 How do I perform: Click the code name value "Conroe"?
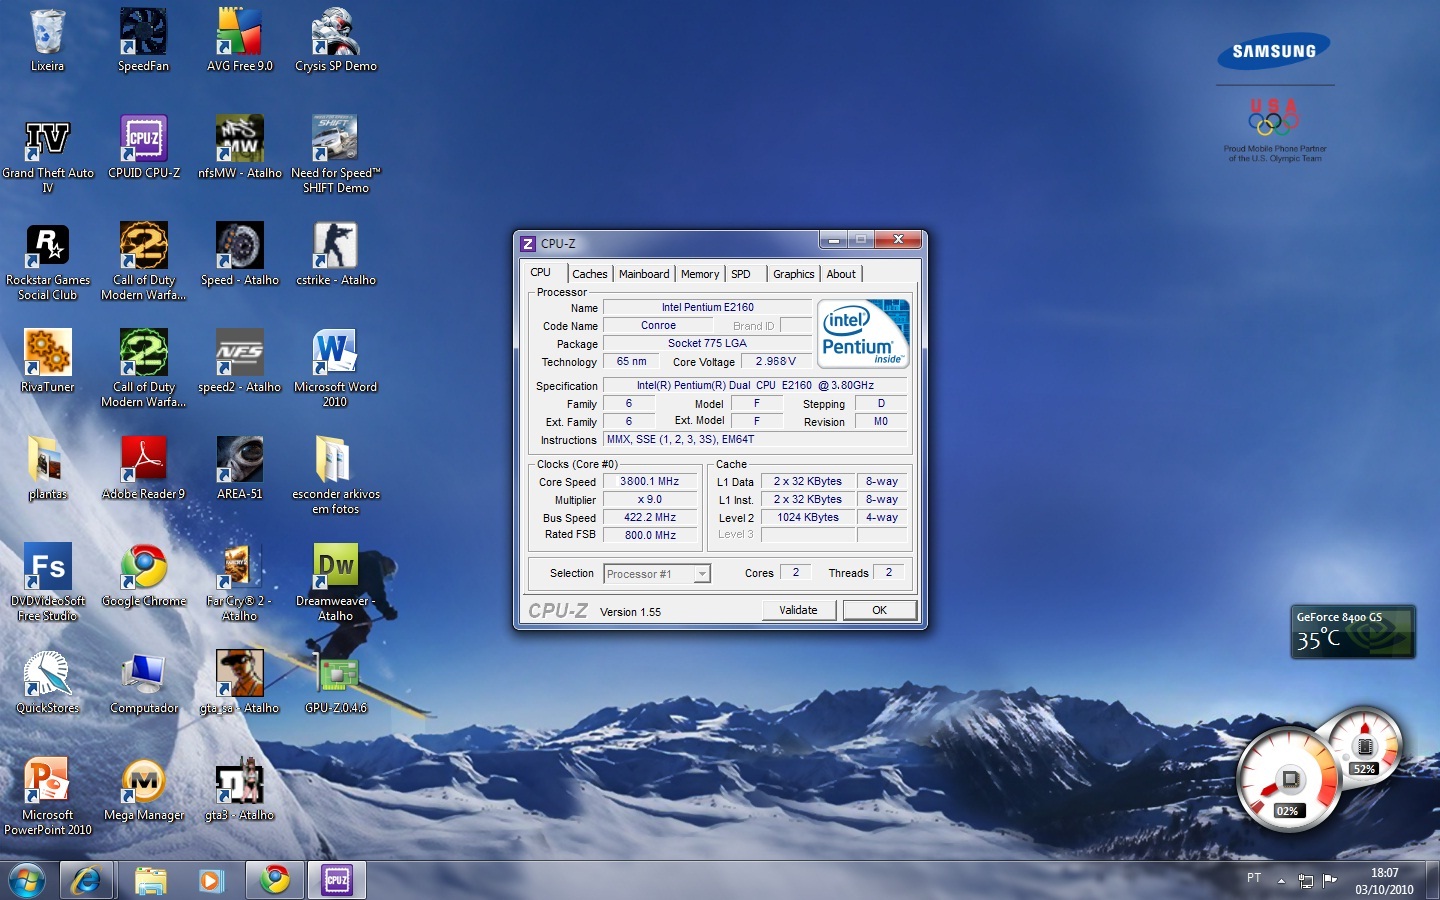pos(658,325)
